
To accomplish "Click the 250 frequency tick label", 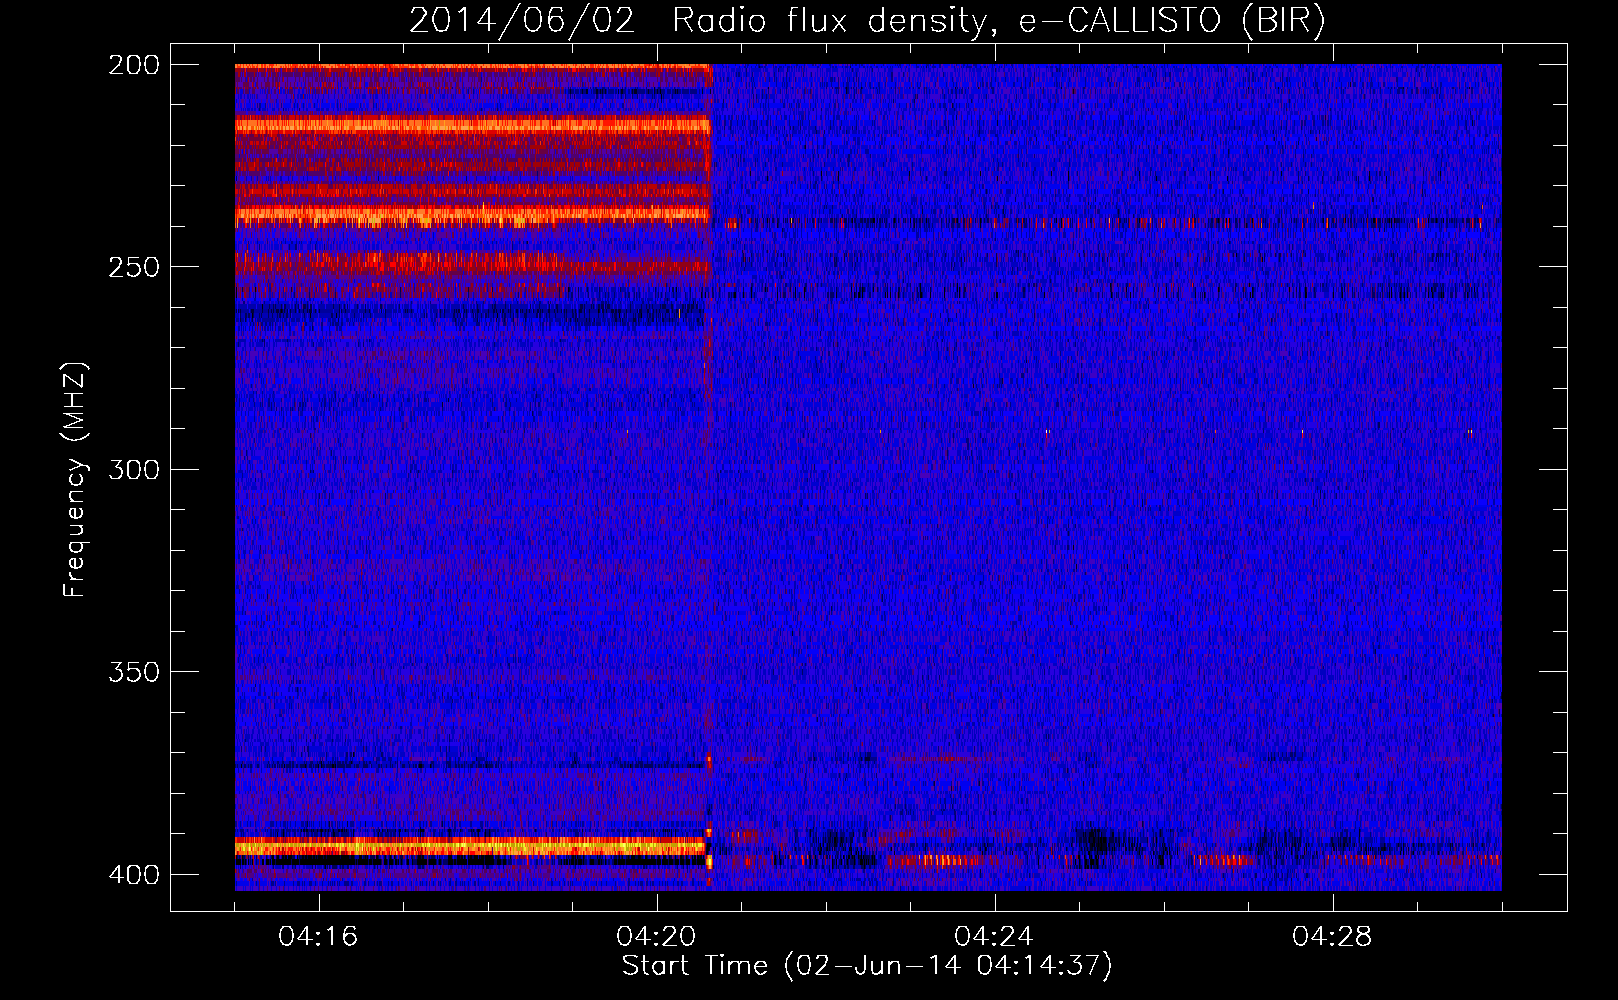I will tap(134, 267).
